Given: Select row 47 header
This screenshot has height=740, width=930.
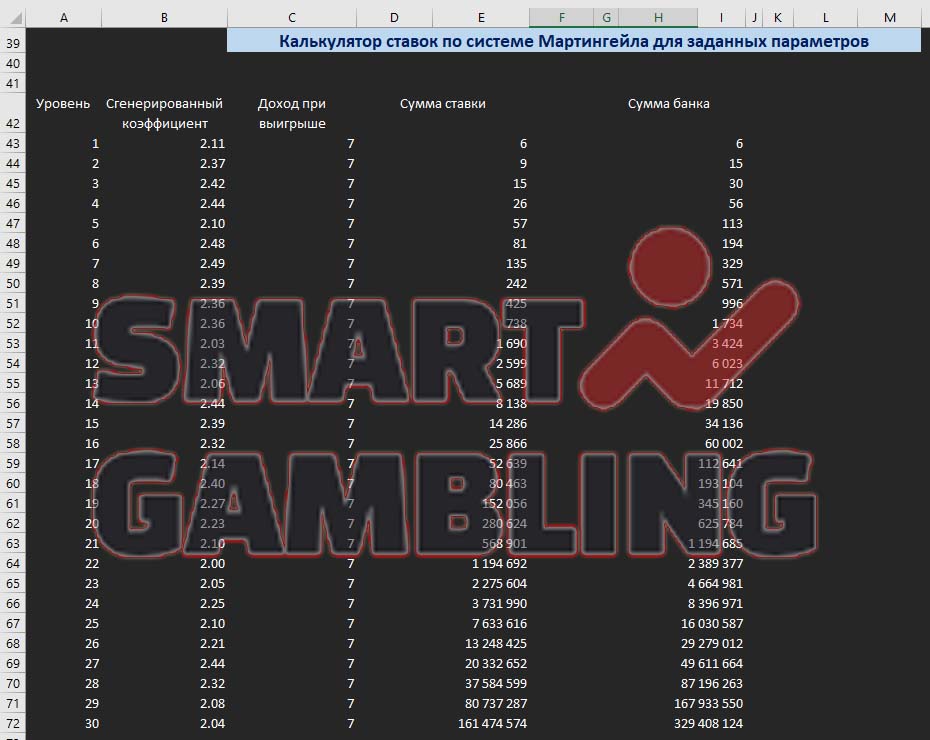Looking at the screenshot, I should 13,224.
